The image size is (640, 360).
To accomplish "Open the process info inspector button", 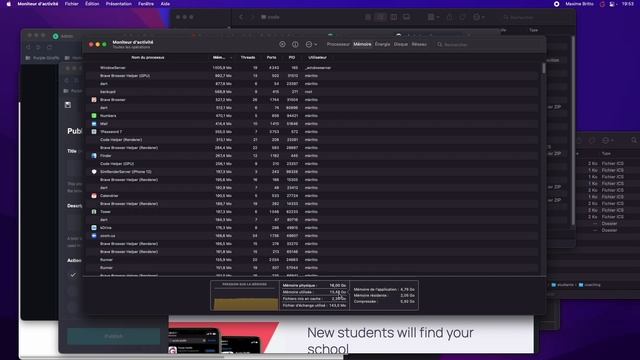I will pos(295,44).
